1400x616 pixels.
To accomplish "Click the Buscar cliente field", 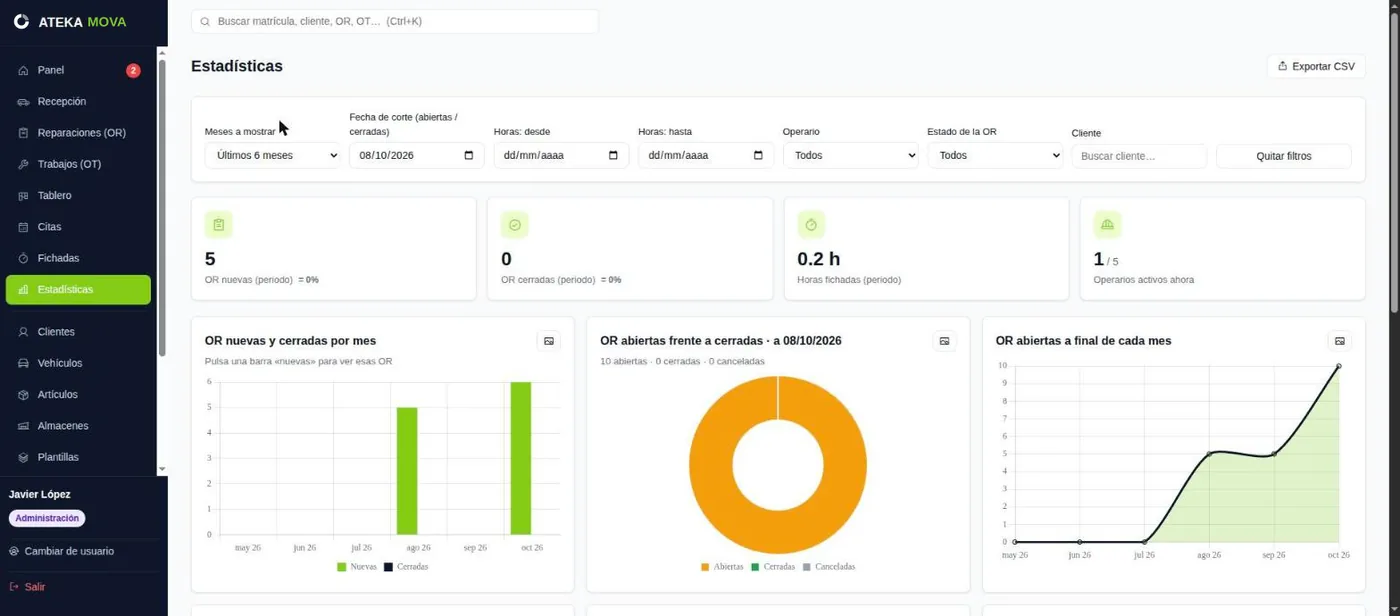I will (x=1139, y=156).
